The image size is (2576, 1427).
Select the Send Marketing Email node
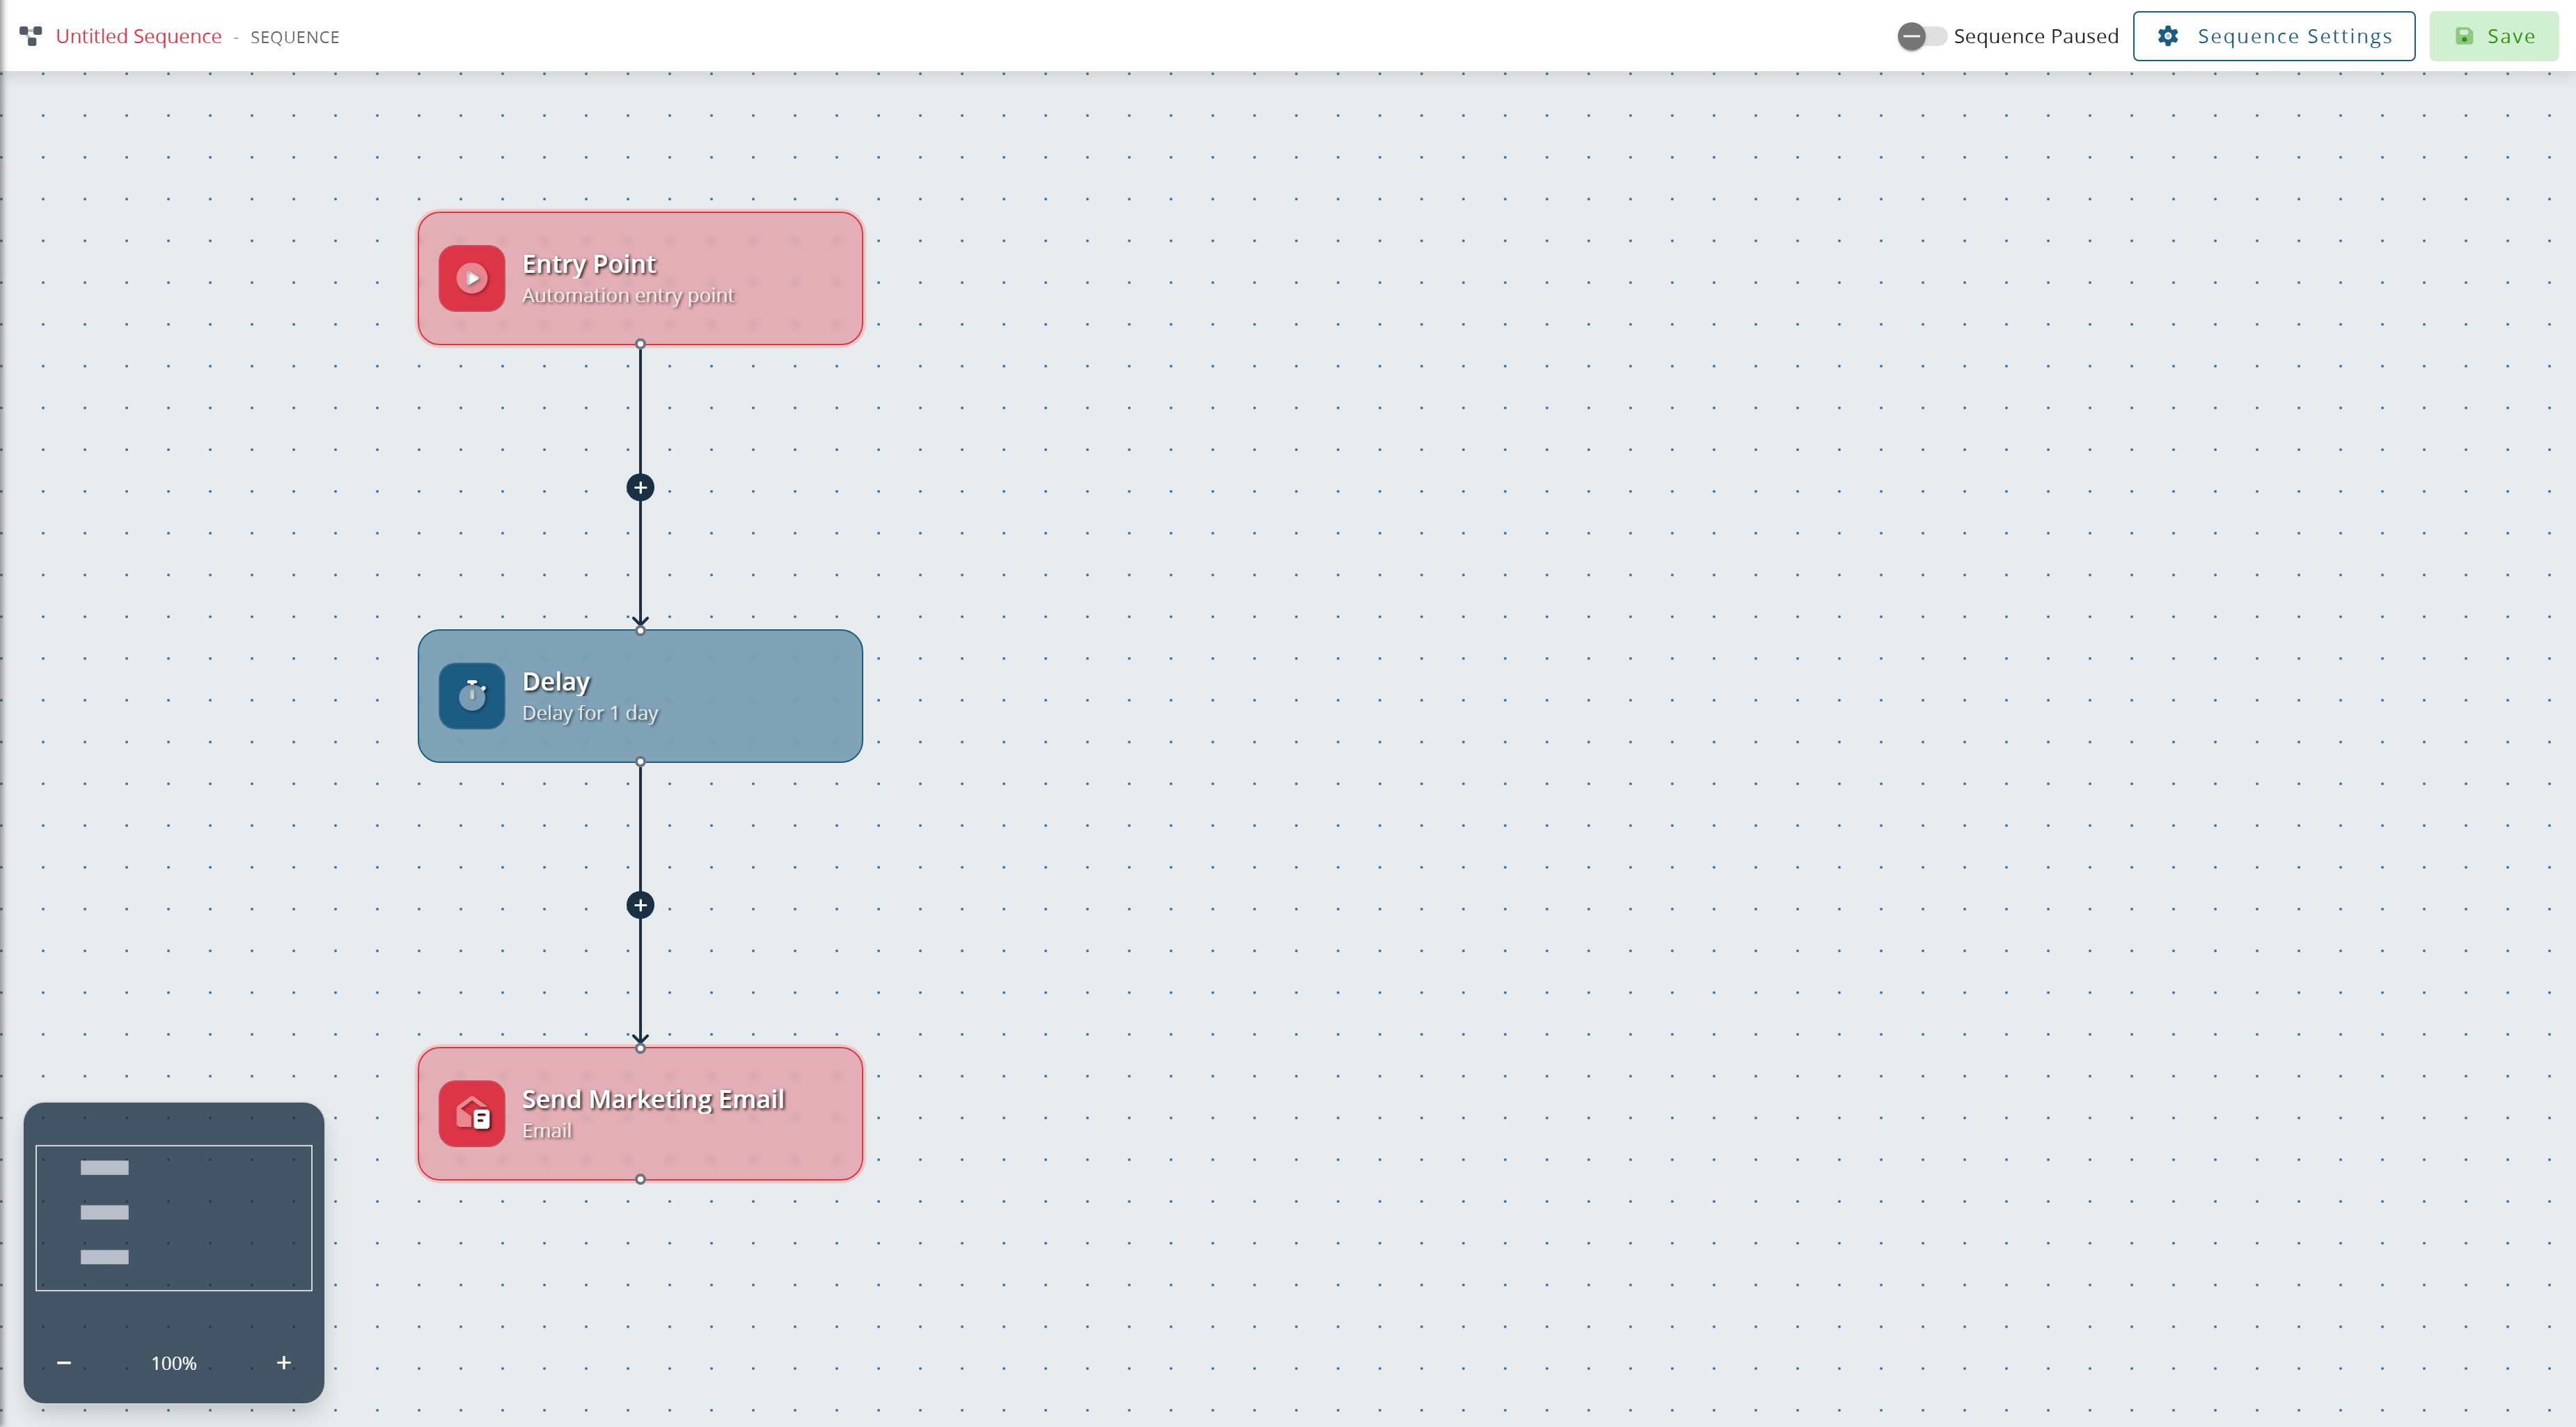640,1113
